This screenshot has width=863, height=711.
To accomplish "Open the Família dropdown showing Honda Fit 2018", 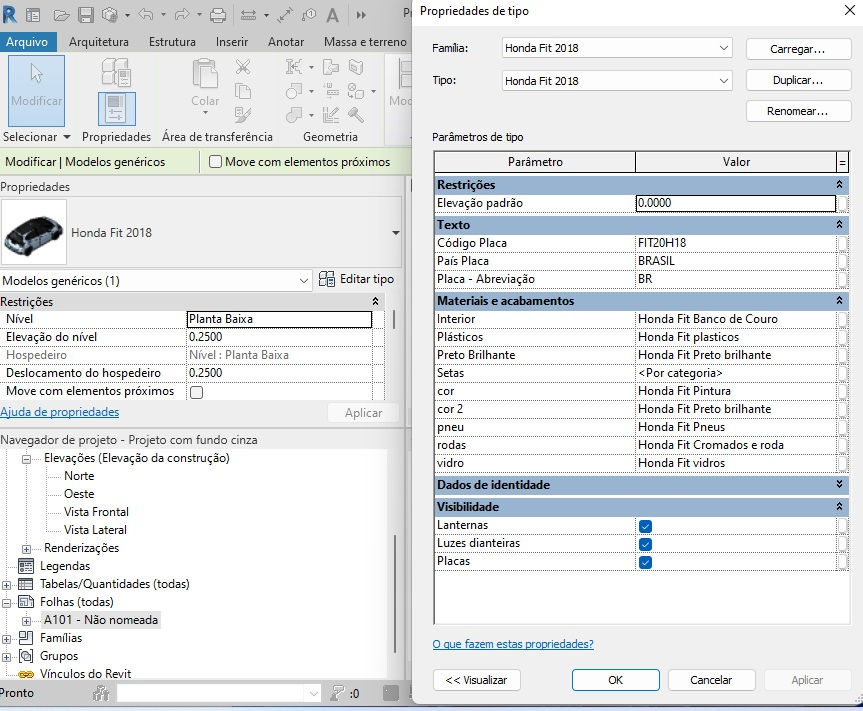I will point(617,48).
